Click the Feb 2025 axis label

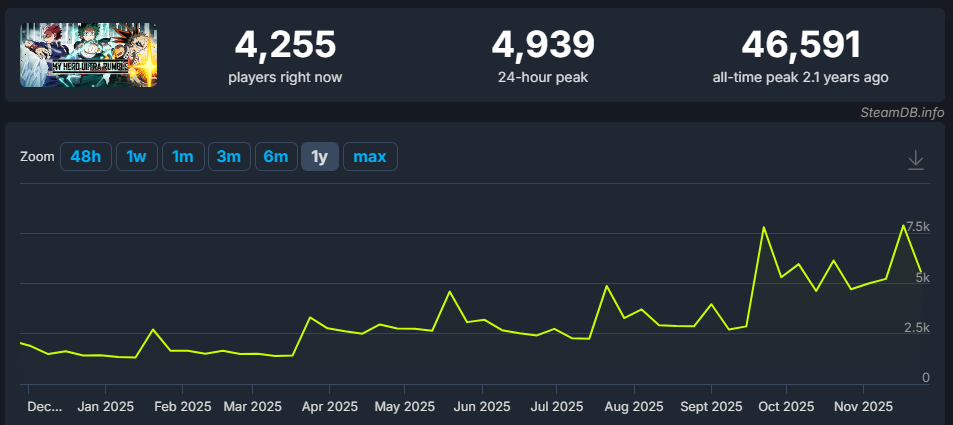click(183, 406)
